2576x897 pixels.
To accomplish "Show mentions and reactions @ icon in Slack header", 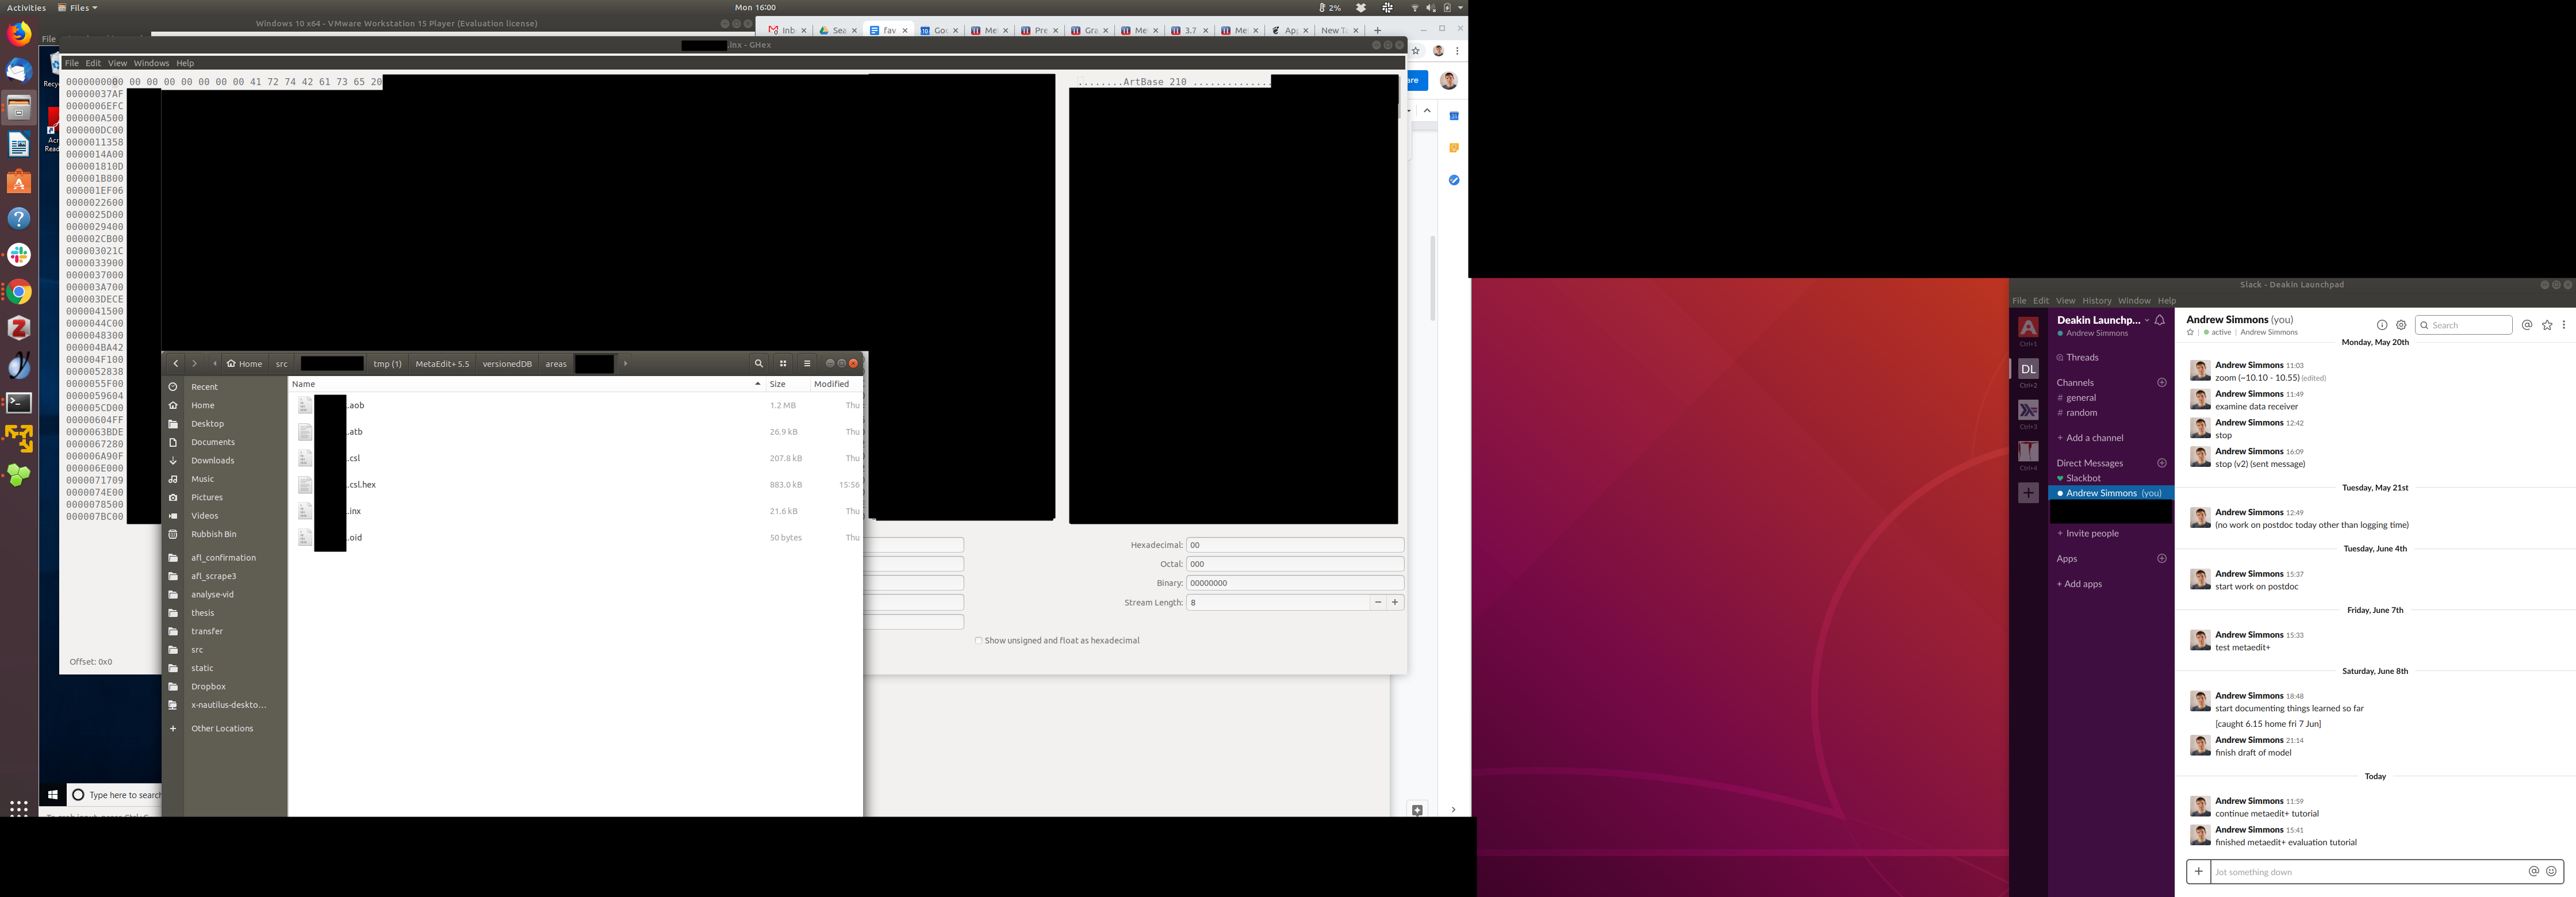I will [2527, 325].
